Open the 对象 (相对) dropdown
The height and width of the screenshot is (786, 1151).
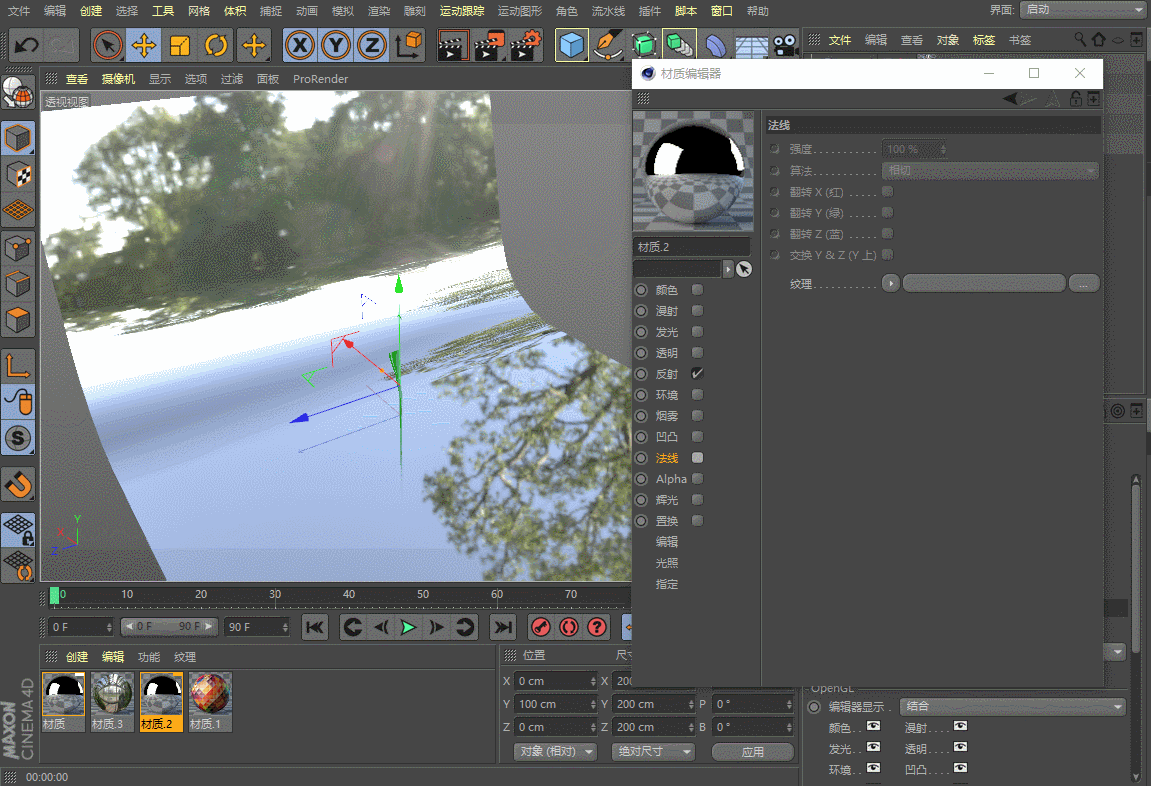click(x=555, y=752)
